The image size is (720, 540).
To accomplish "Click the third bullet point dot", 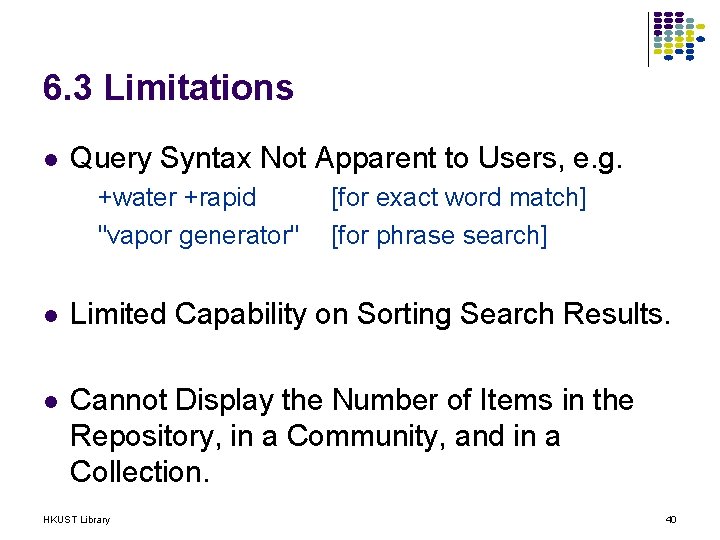I will (x=51, y=402).
